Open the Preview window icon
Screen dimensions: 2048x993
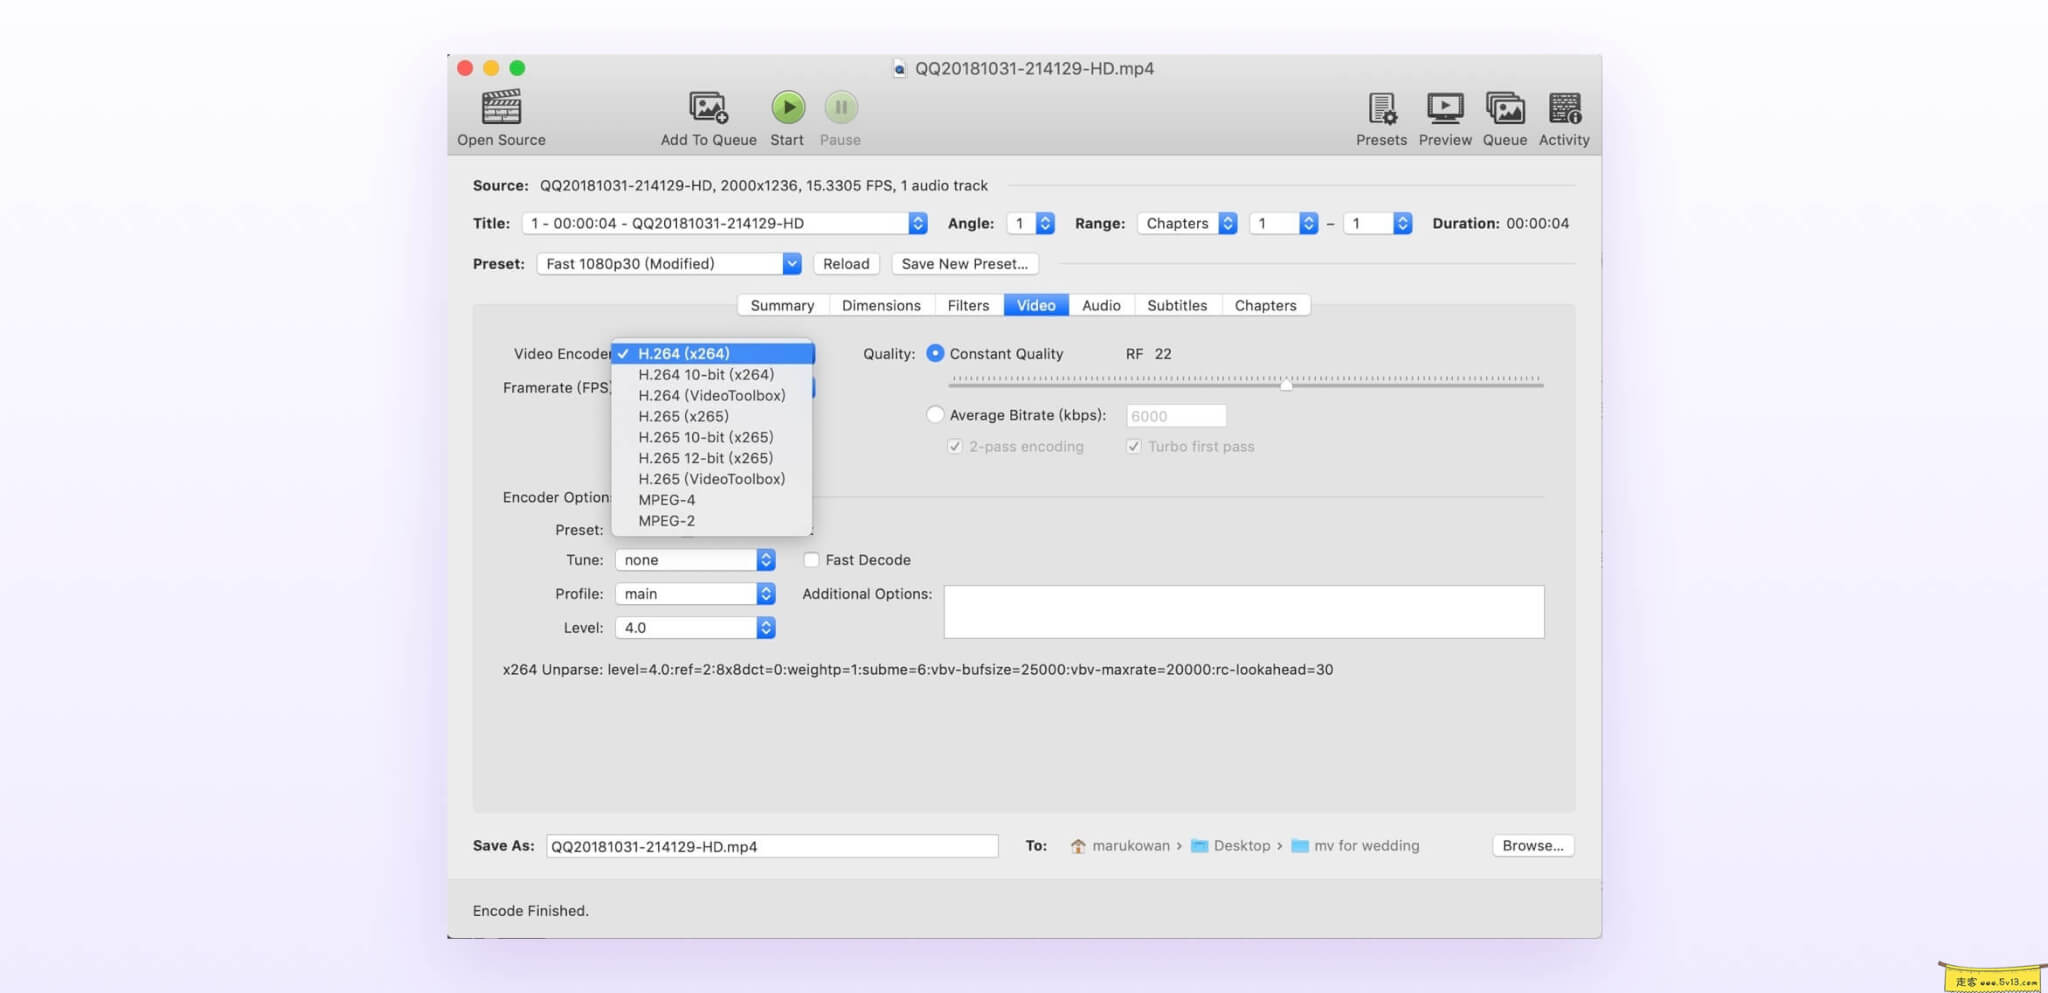pyautogui.click(x=1445, y=108)
